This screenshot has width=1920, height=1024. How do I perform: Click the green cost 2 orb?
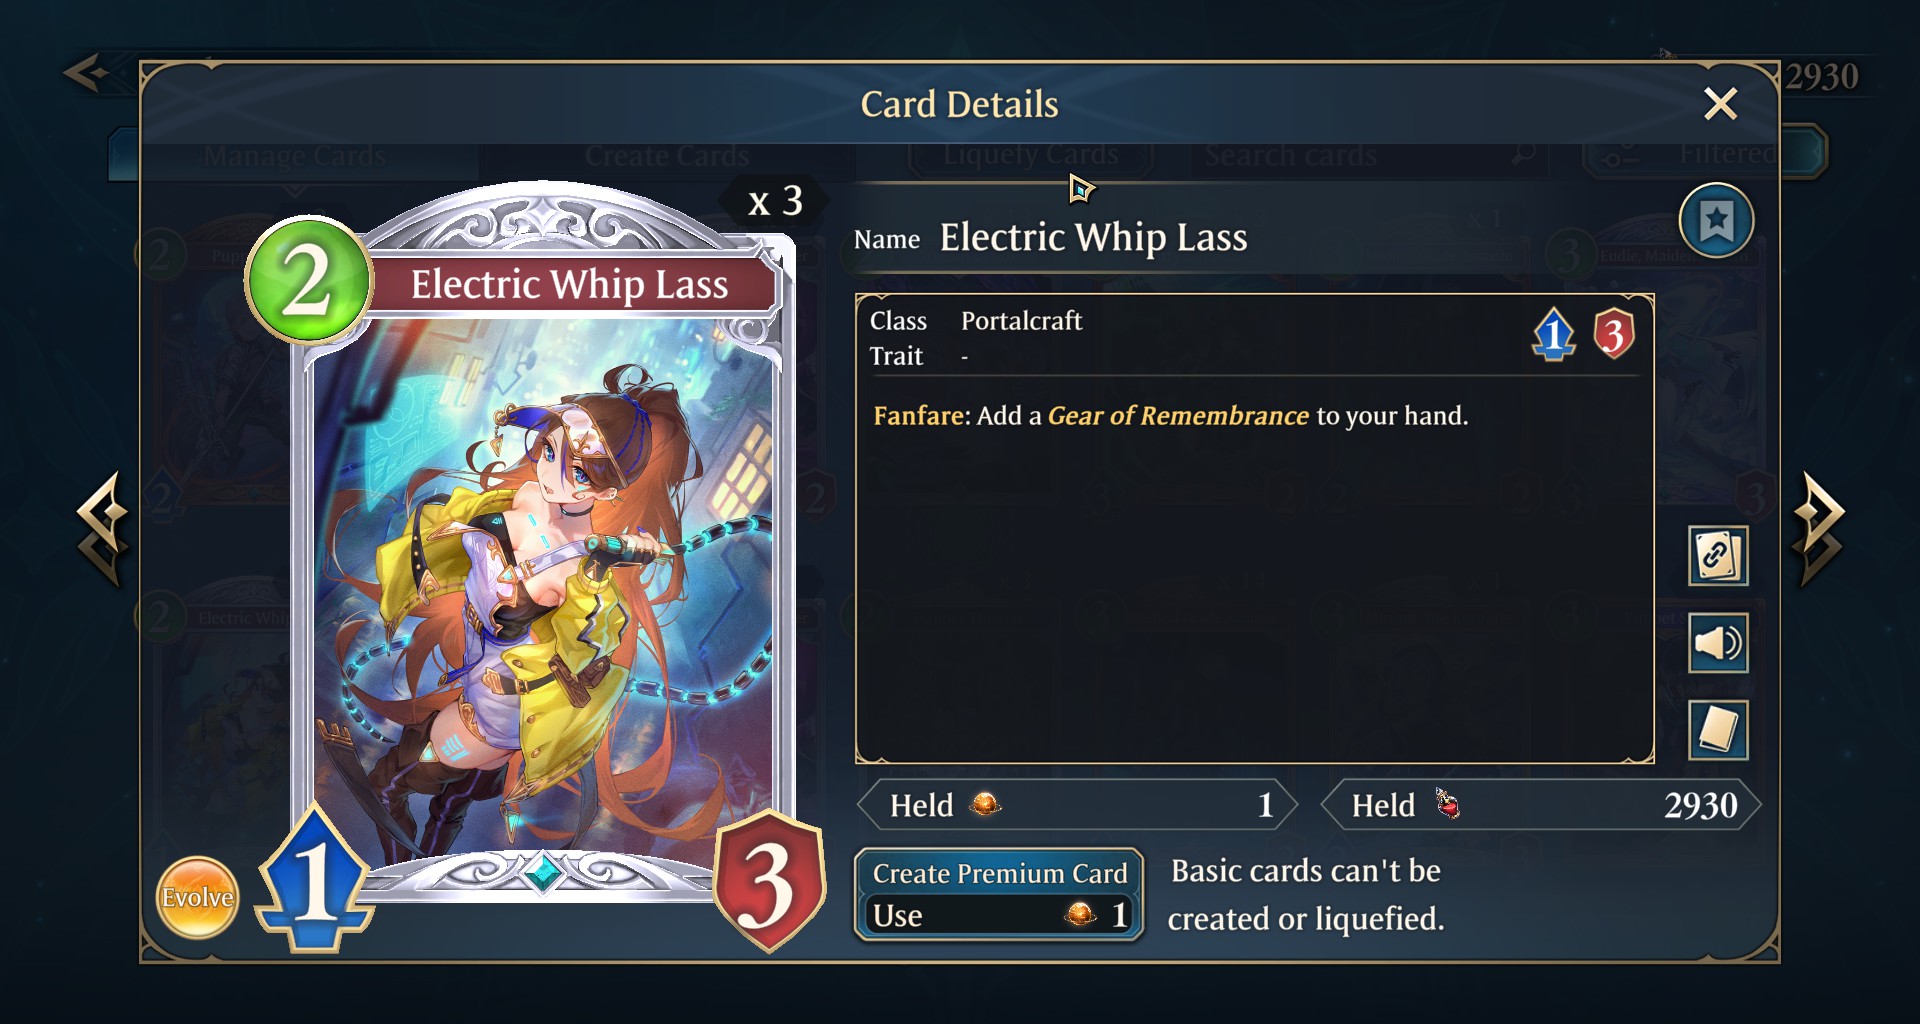(307, 281)
